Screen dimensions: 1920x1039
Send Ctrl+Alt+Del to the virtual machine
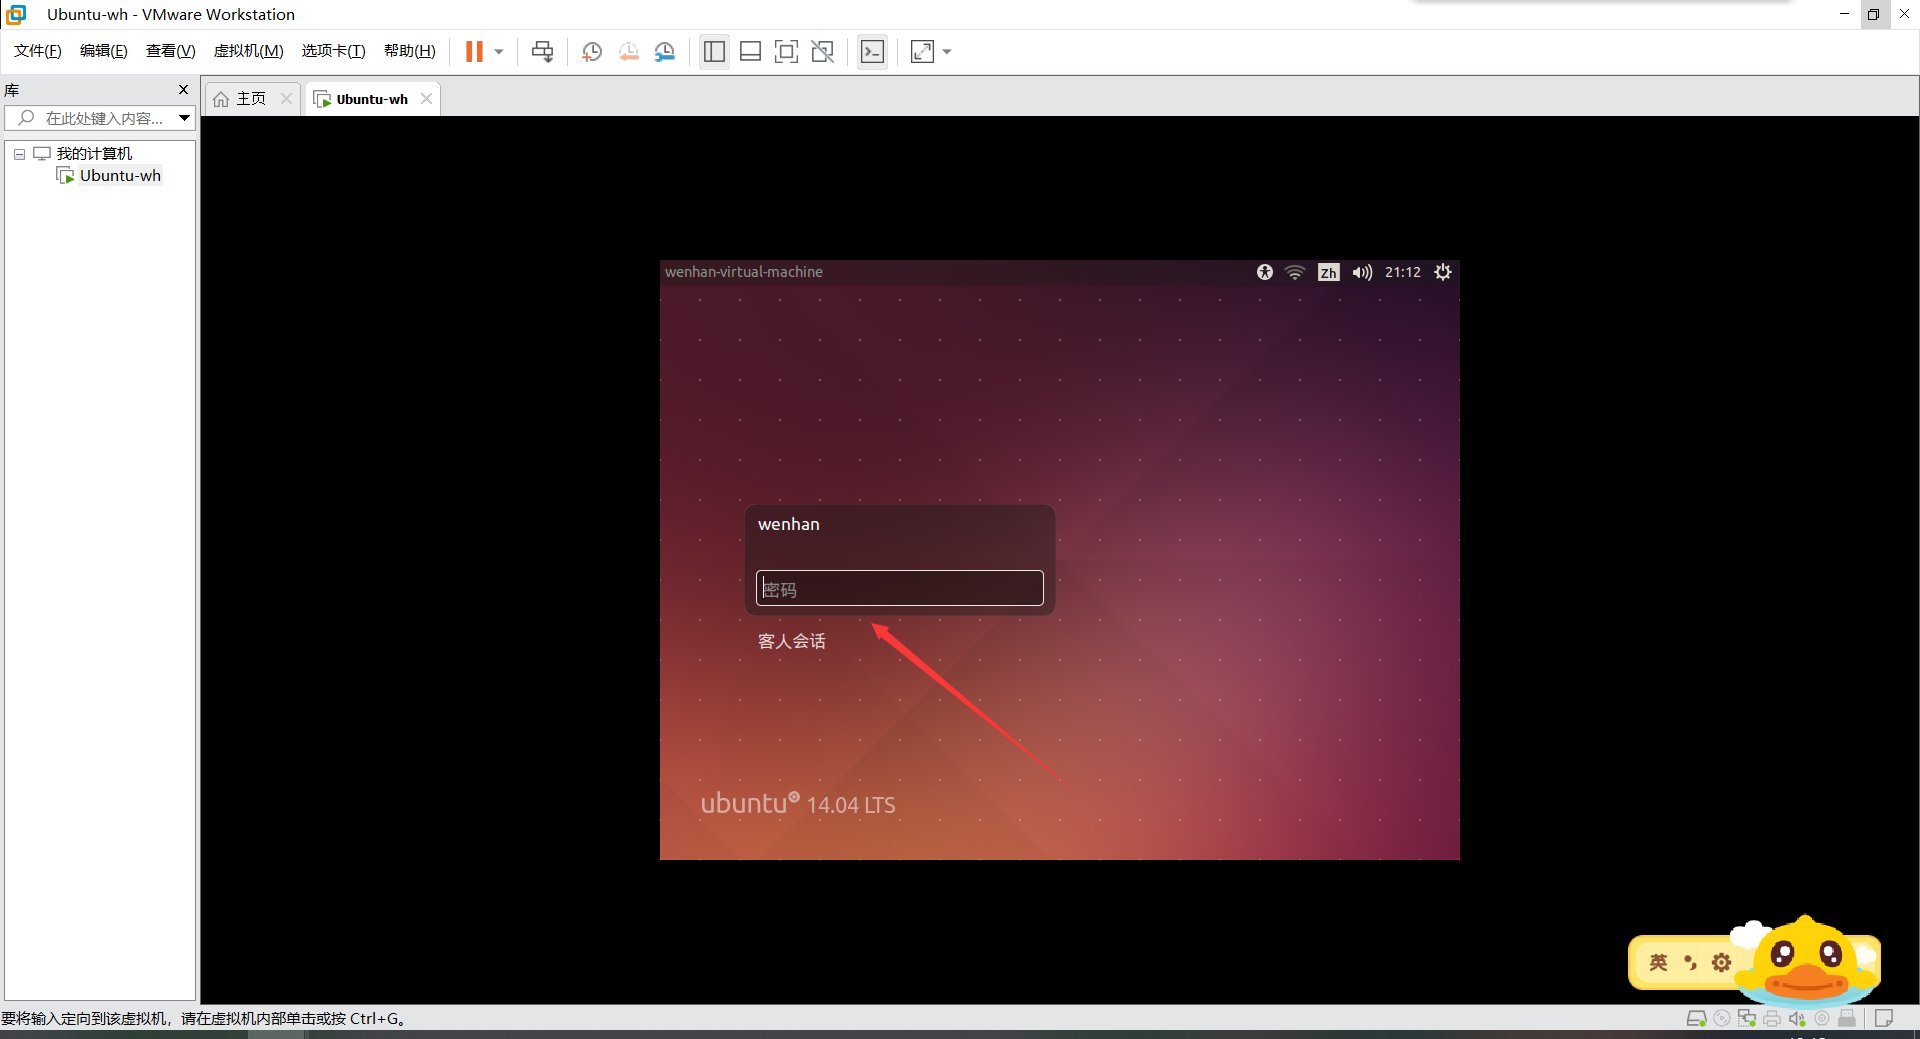click(542, 52)
